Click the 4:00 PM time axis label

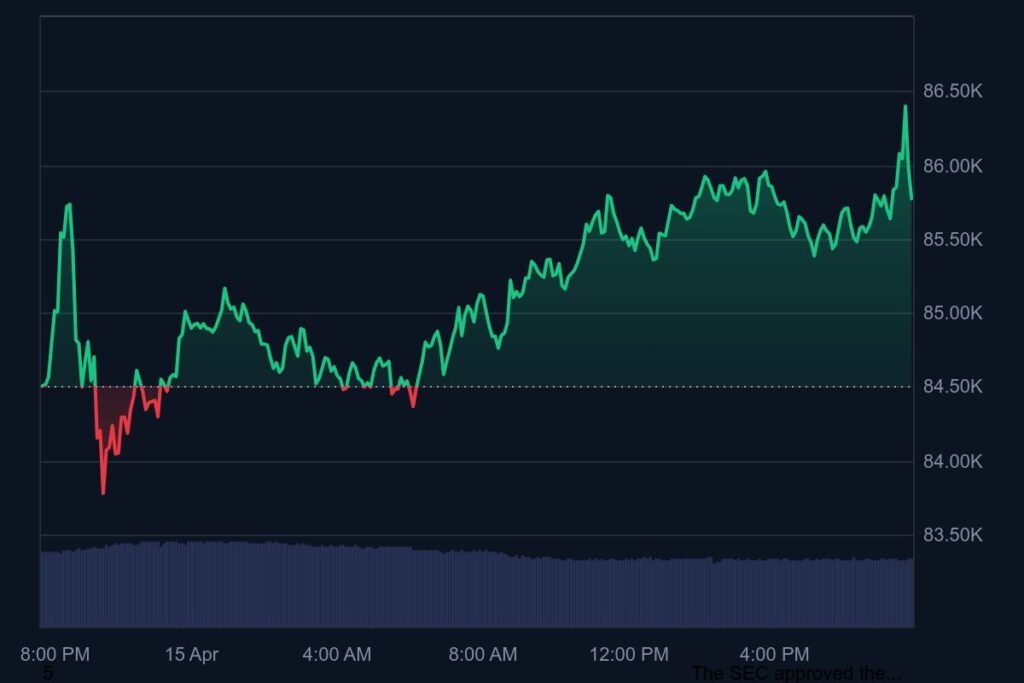[774, 654]
